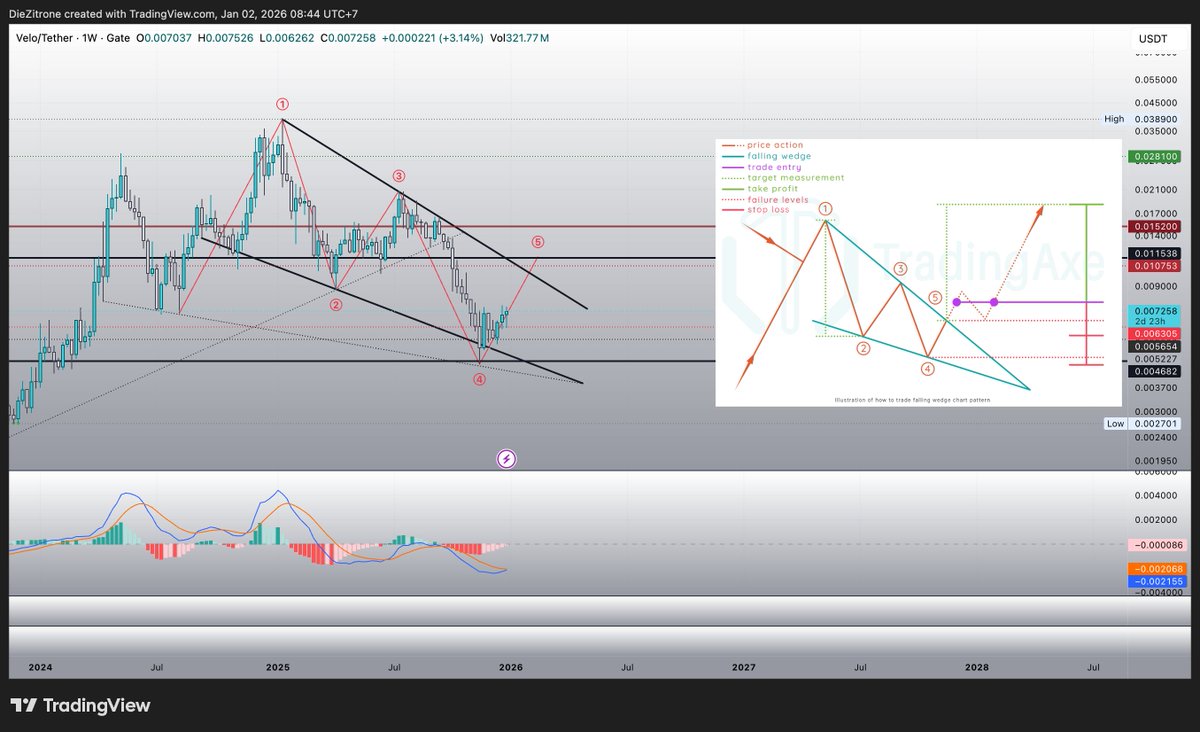Click the 2025 label on time axis
The image size is (1200, 732).
pos(278,667)
